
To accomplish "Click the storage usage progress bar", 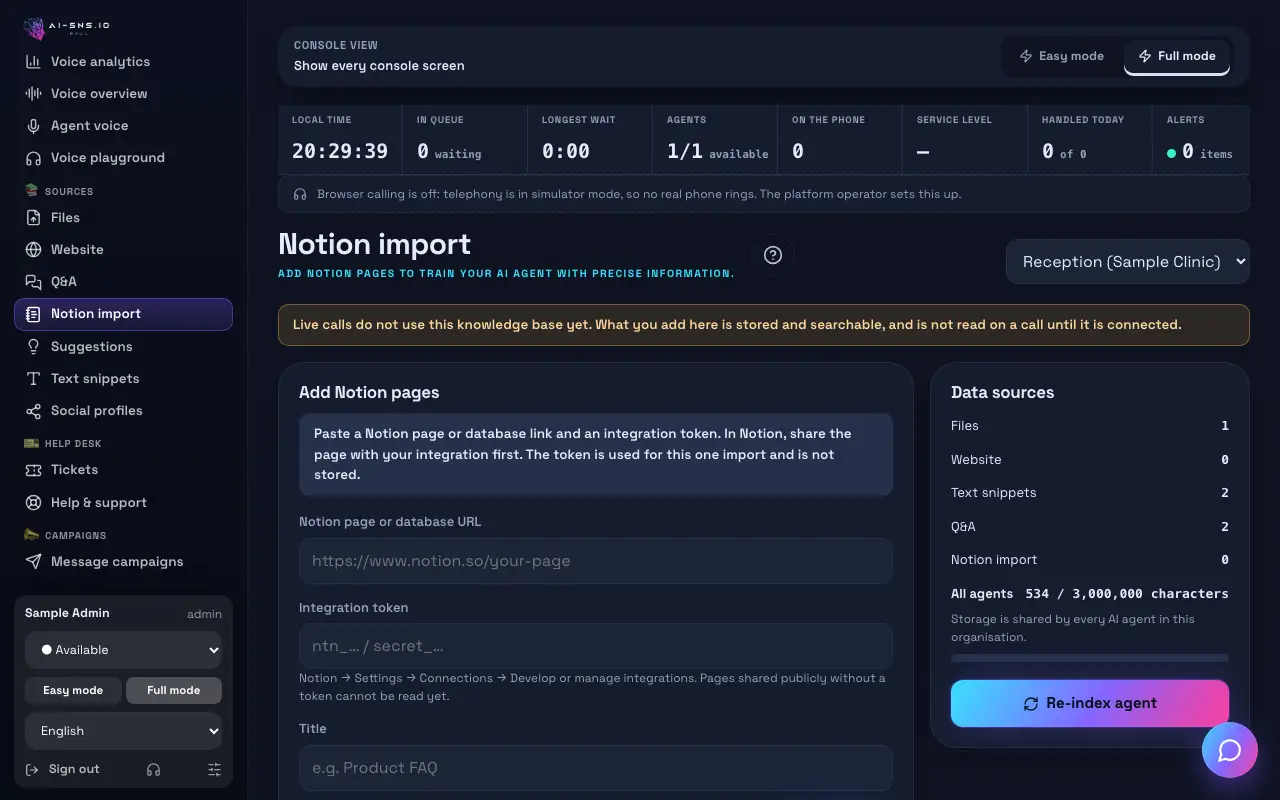I will (x=1090, y=658).
